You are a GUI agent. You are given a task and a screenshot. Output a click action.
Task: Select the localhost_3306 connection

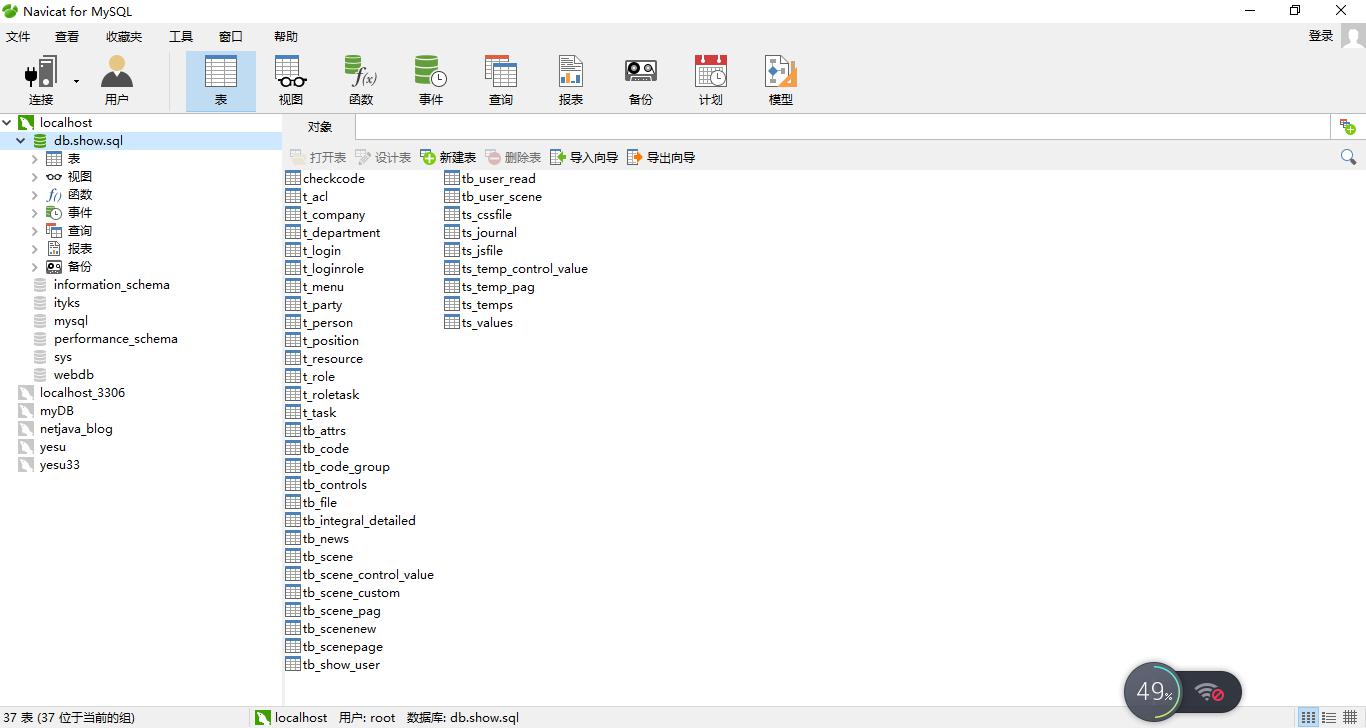coord(82,393)
